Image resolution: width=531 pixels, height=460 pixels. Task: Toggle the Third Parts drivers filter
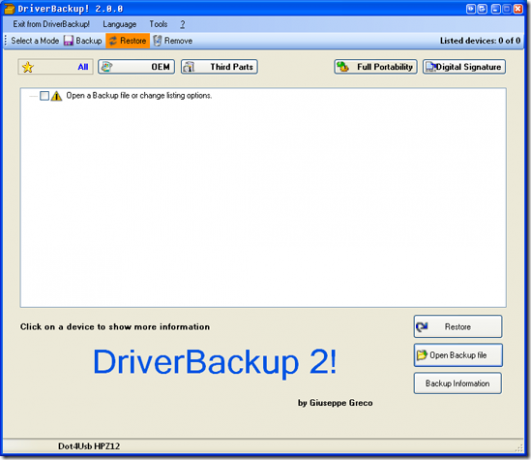pyautogui.click(x=219, y=67)
